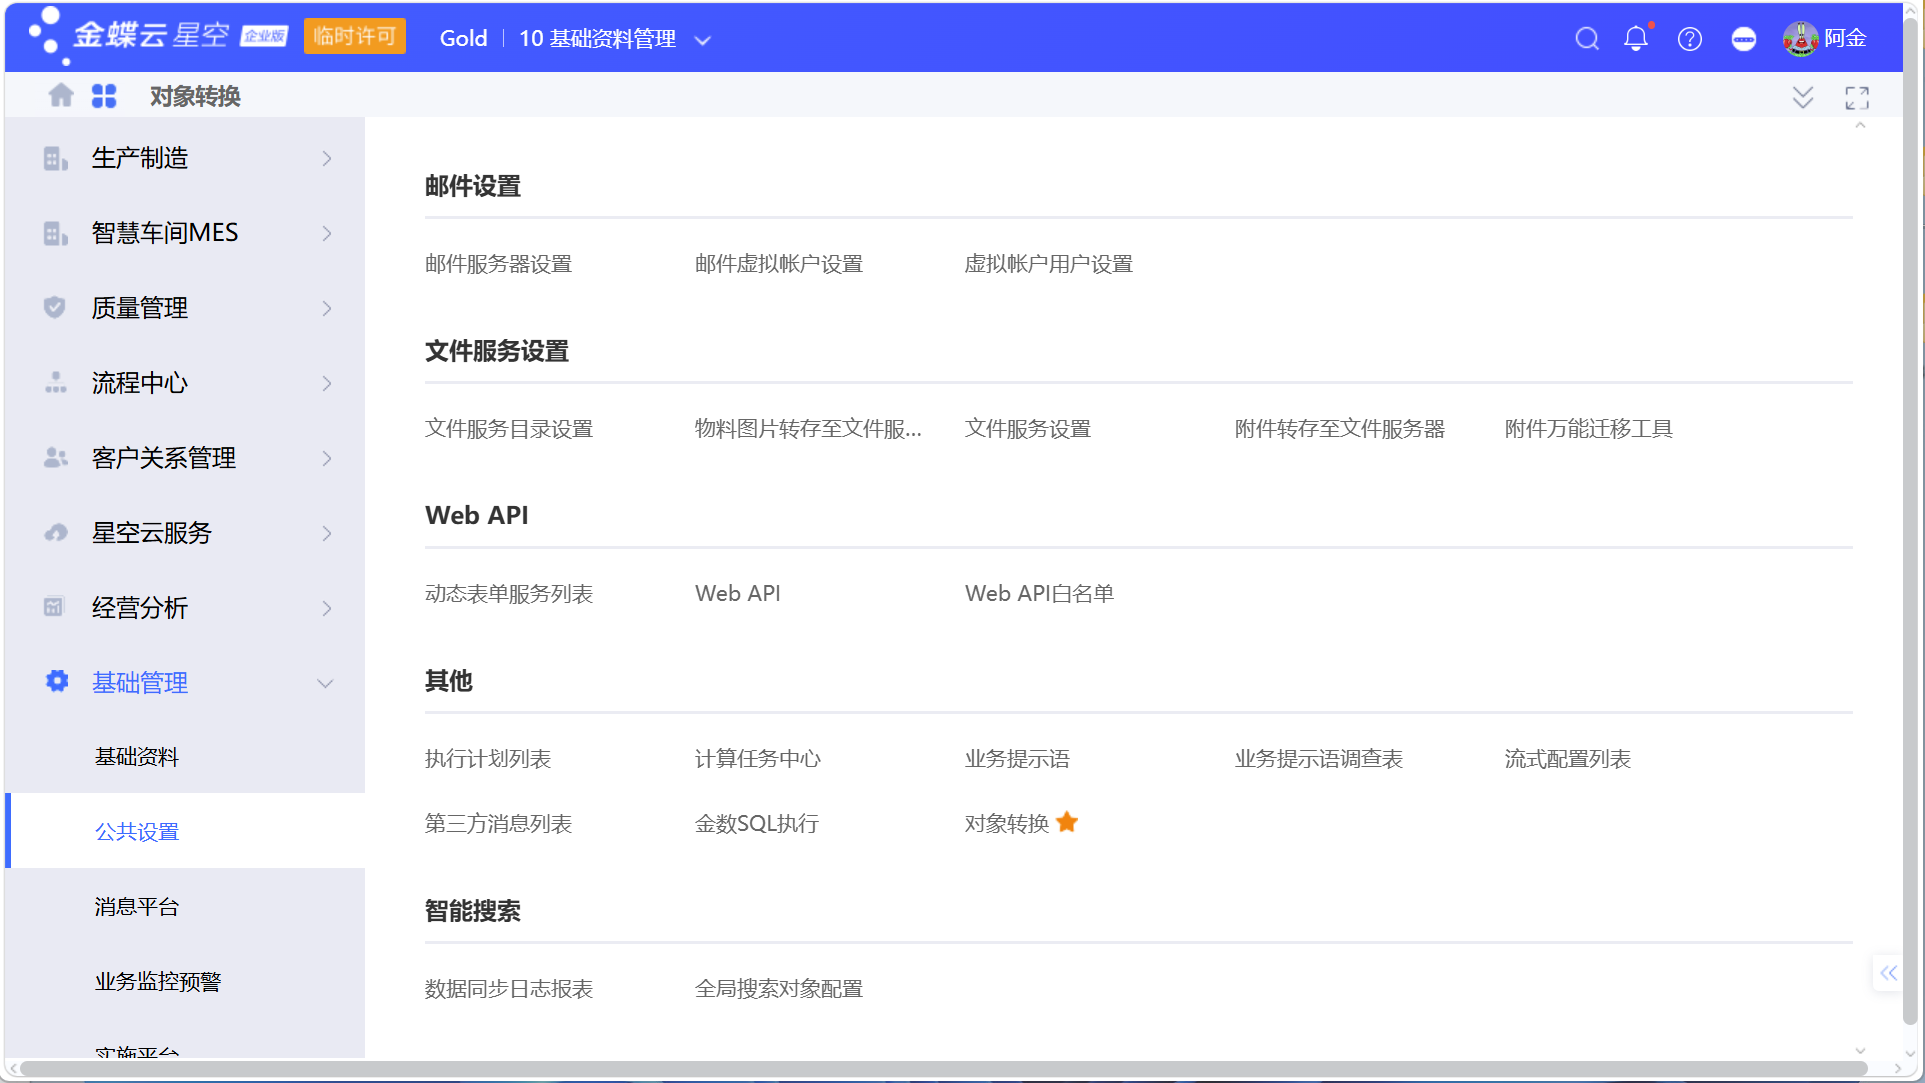
Task: Open 附件万能迁移工具 link
Action: [x=1589, y=429]
